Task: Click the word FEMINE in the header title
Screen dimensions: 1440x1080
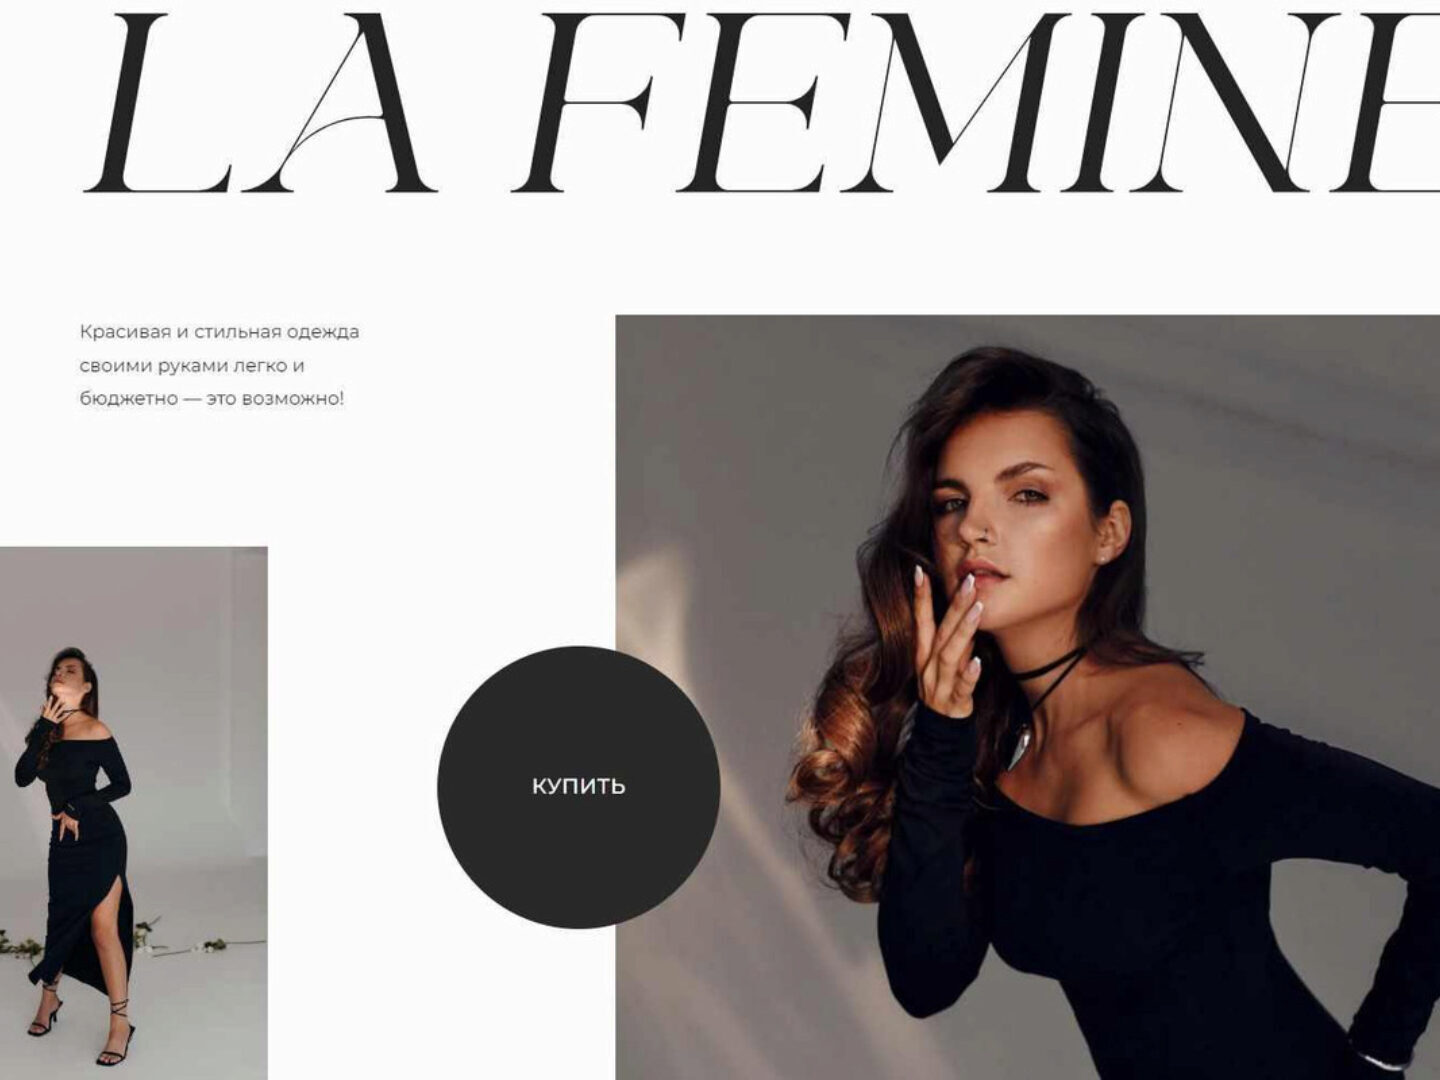Action: pos(975,103)
